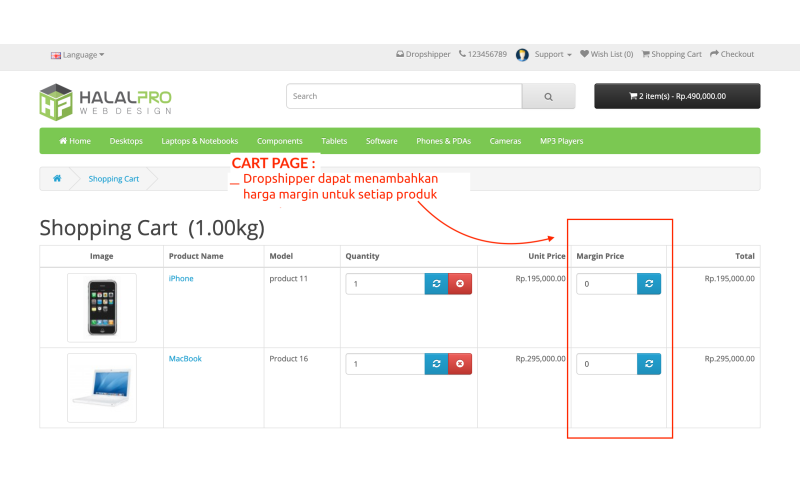Open the MacBook product link
This screenshot has height=500, width=800.
click(x=185, y=359)
